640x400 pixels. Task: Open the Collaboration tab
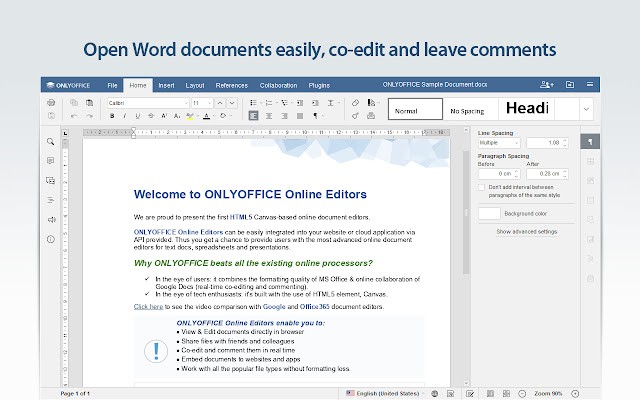point(278,85)
